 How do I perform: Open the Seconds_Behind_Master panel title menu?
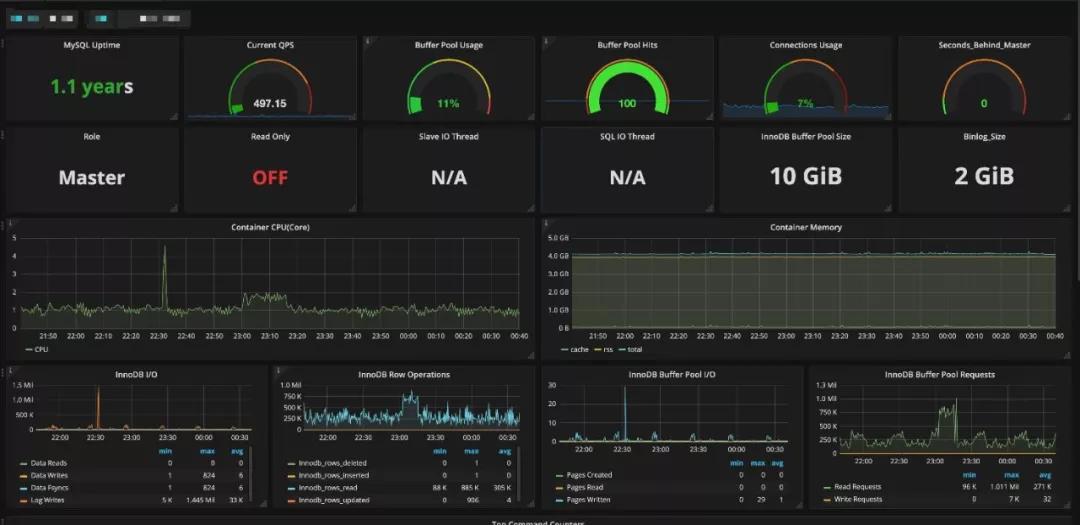(x=984, y=45)
